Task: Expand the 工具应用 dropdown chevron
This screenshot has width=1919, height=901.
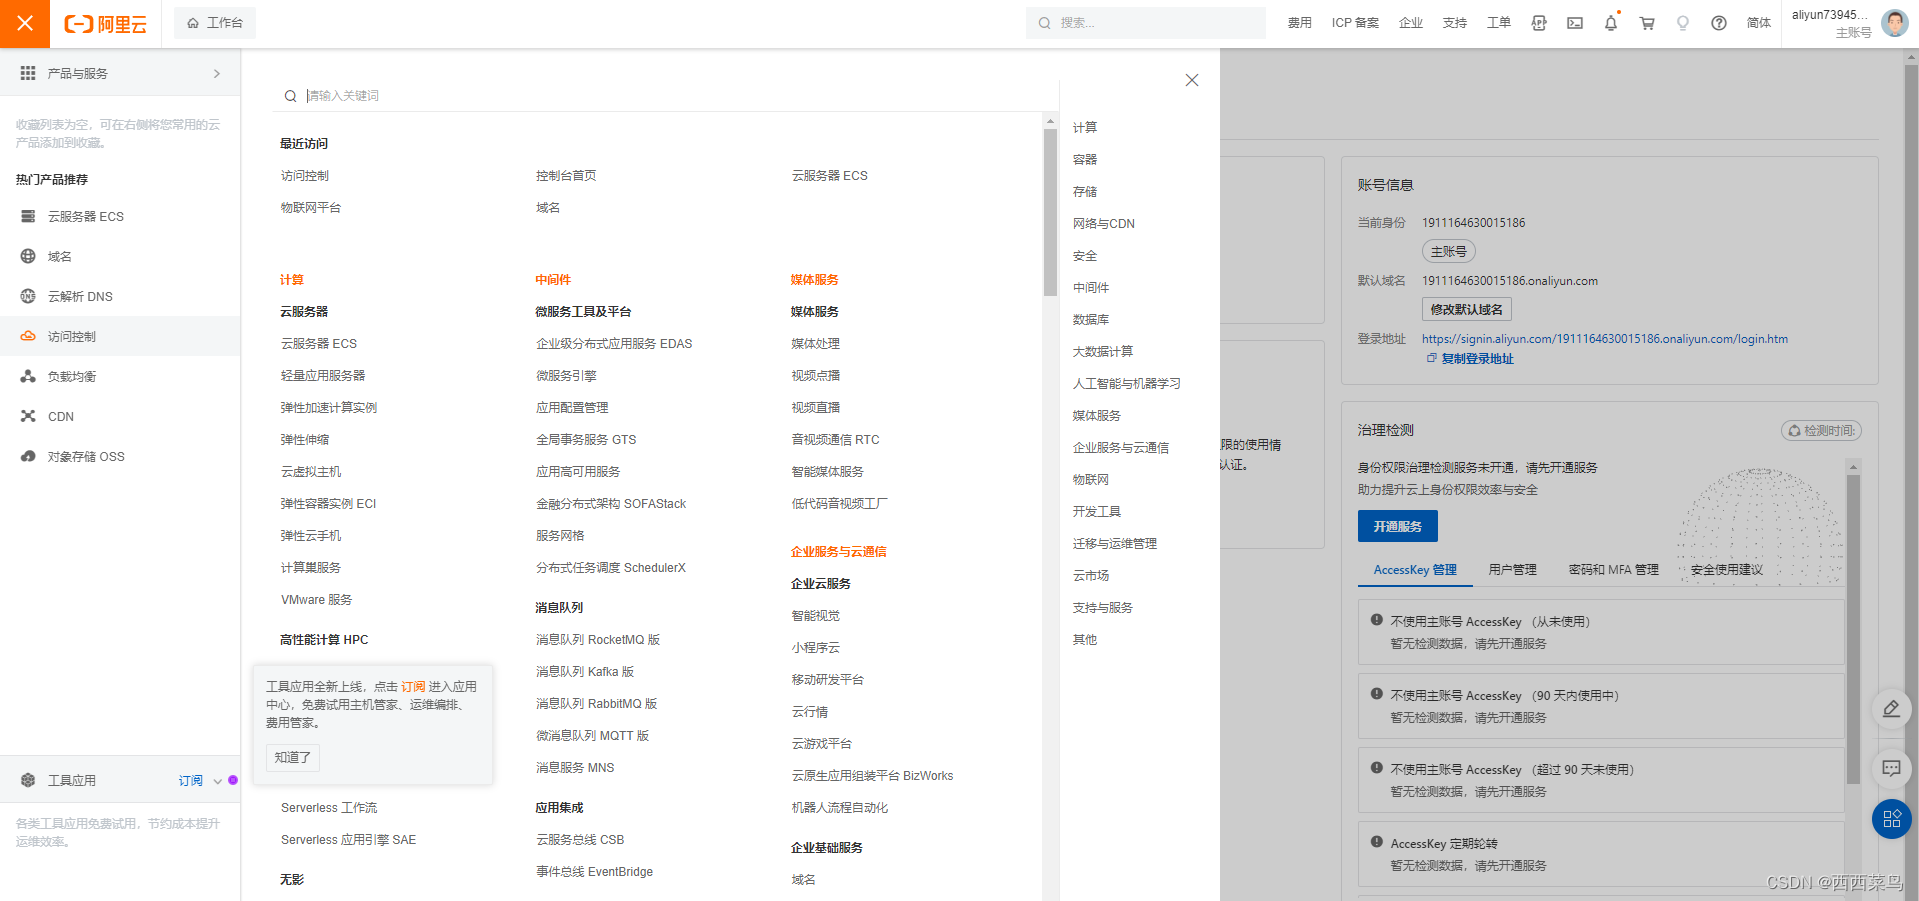Action: pyautogui.click(x=217, y=781)
